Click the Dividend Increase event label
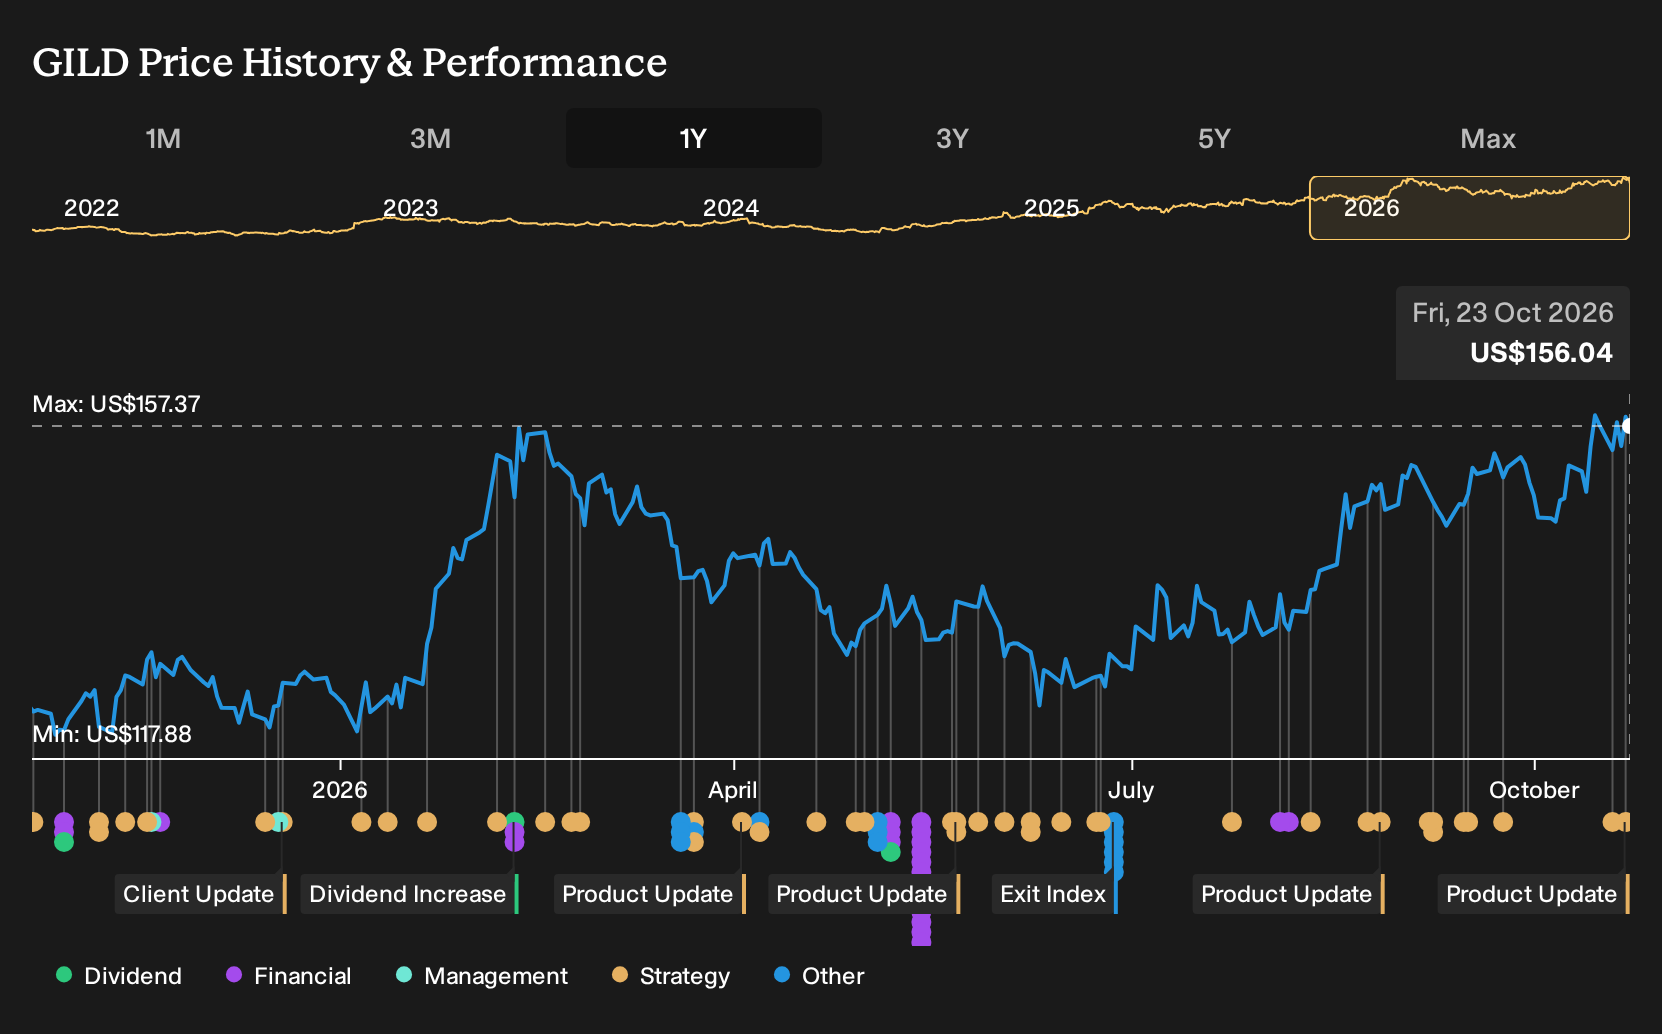The height and width of the screenshot is (1034, 1662). [410, 894]
